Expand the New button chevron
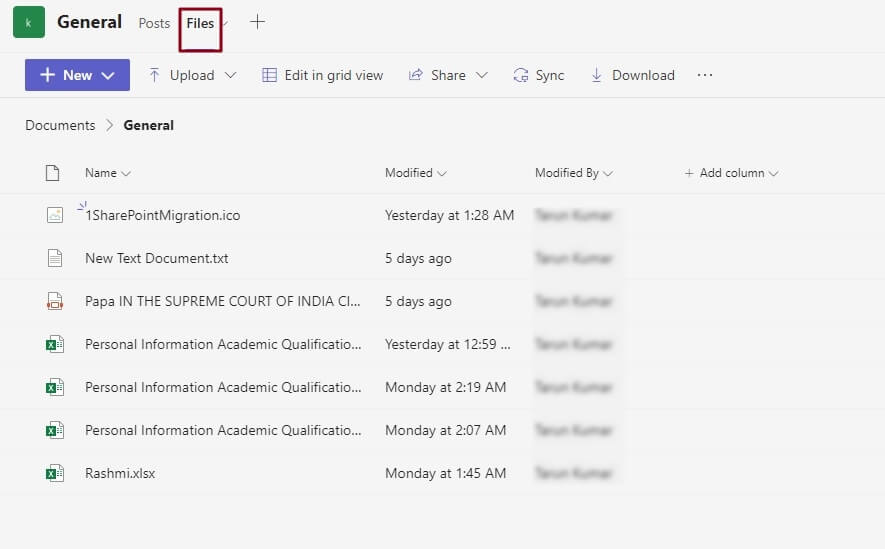885x549 pixels. (108, 76)
